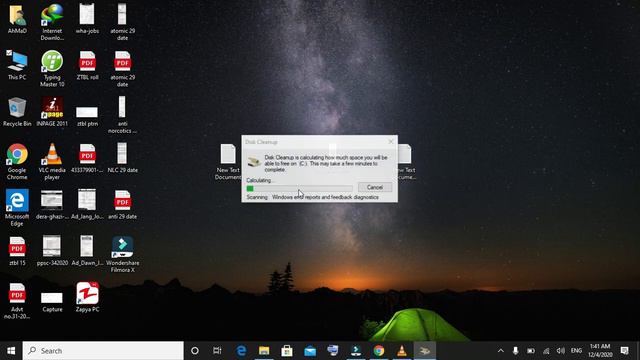Screen dimensions: 640x360
Task: Select the Internet Download Manager shortcut
Action: click(x=52, y=22)
